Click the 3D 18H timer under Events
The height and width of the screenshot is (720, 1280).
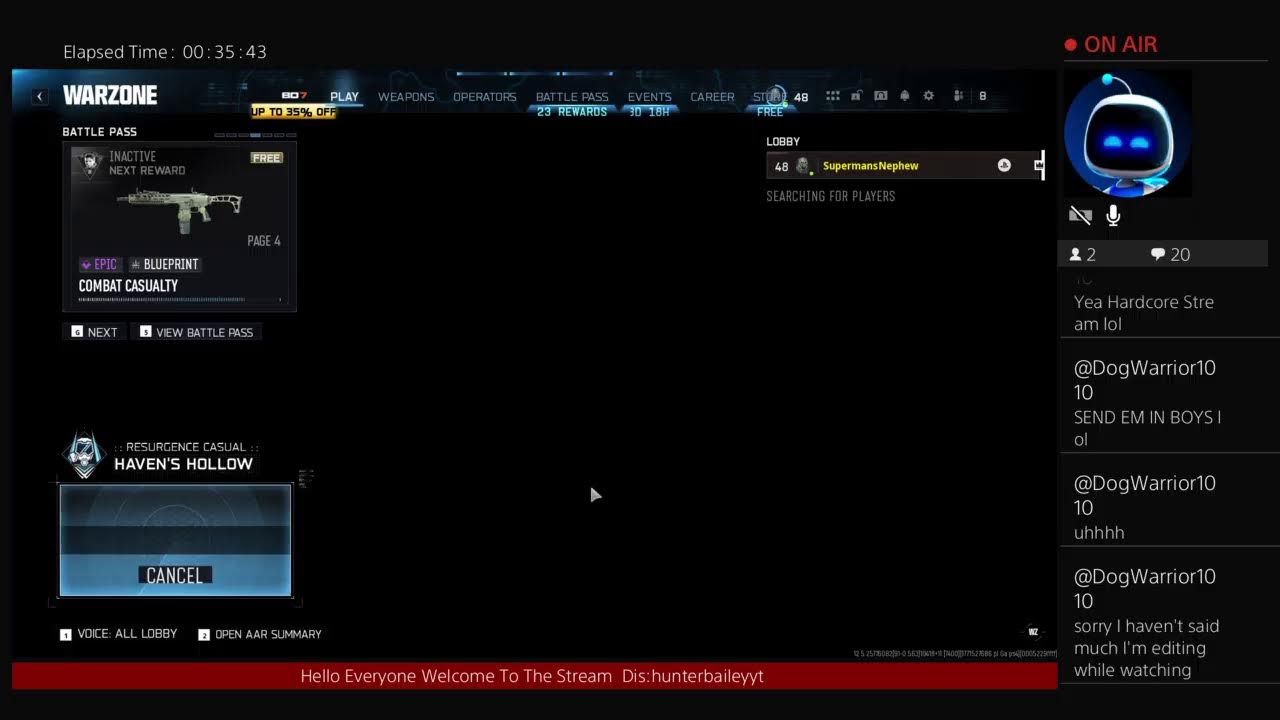pyautogui.click(x=649, y=112)
